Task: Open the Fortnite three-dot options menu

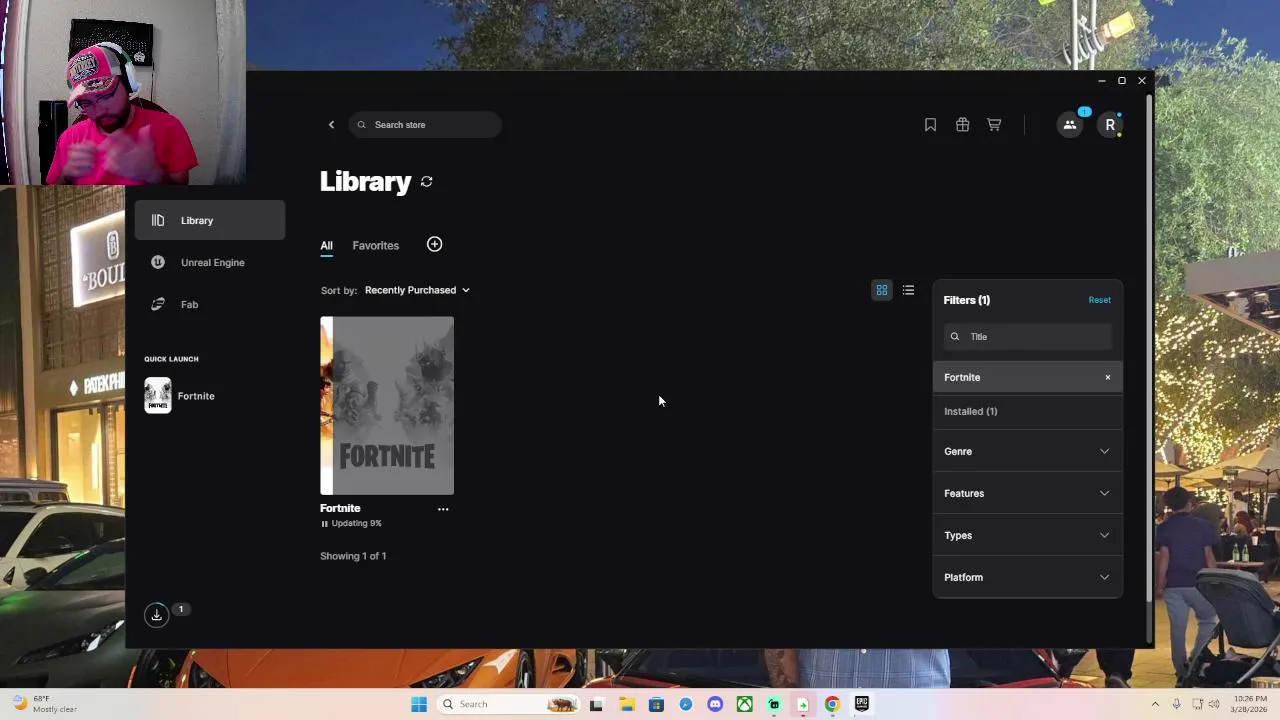Action: [443, 509]
